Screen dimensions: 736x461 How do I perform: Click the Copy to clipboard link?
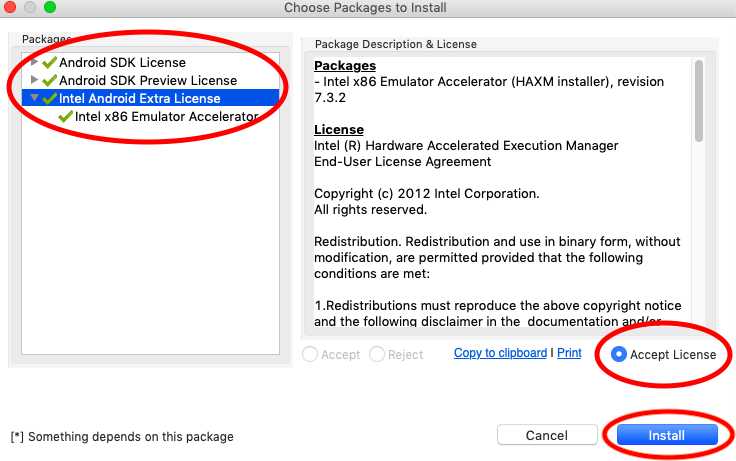click(500, 353)
